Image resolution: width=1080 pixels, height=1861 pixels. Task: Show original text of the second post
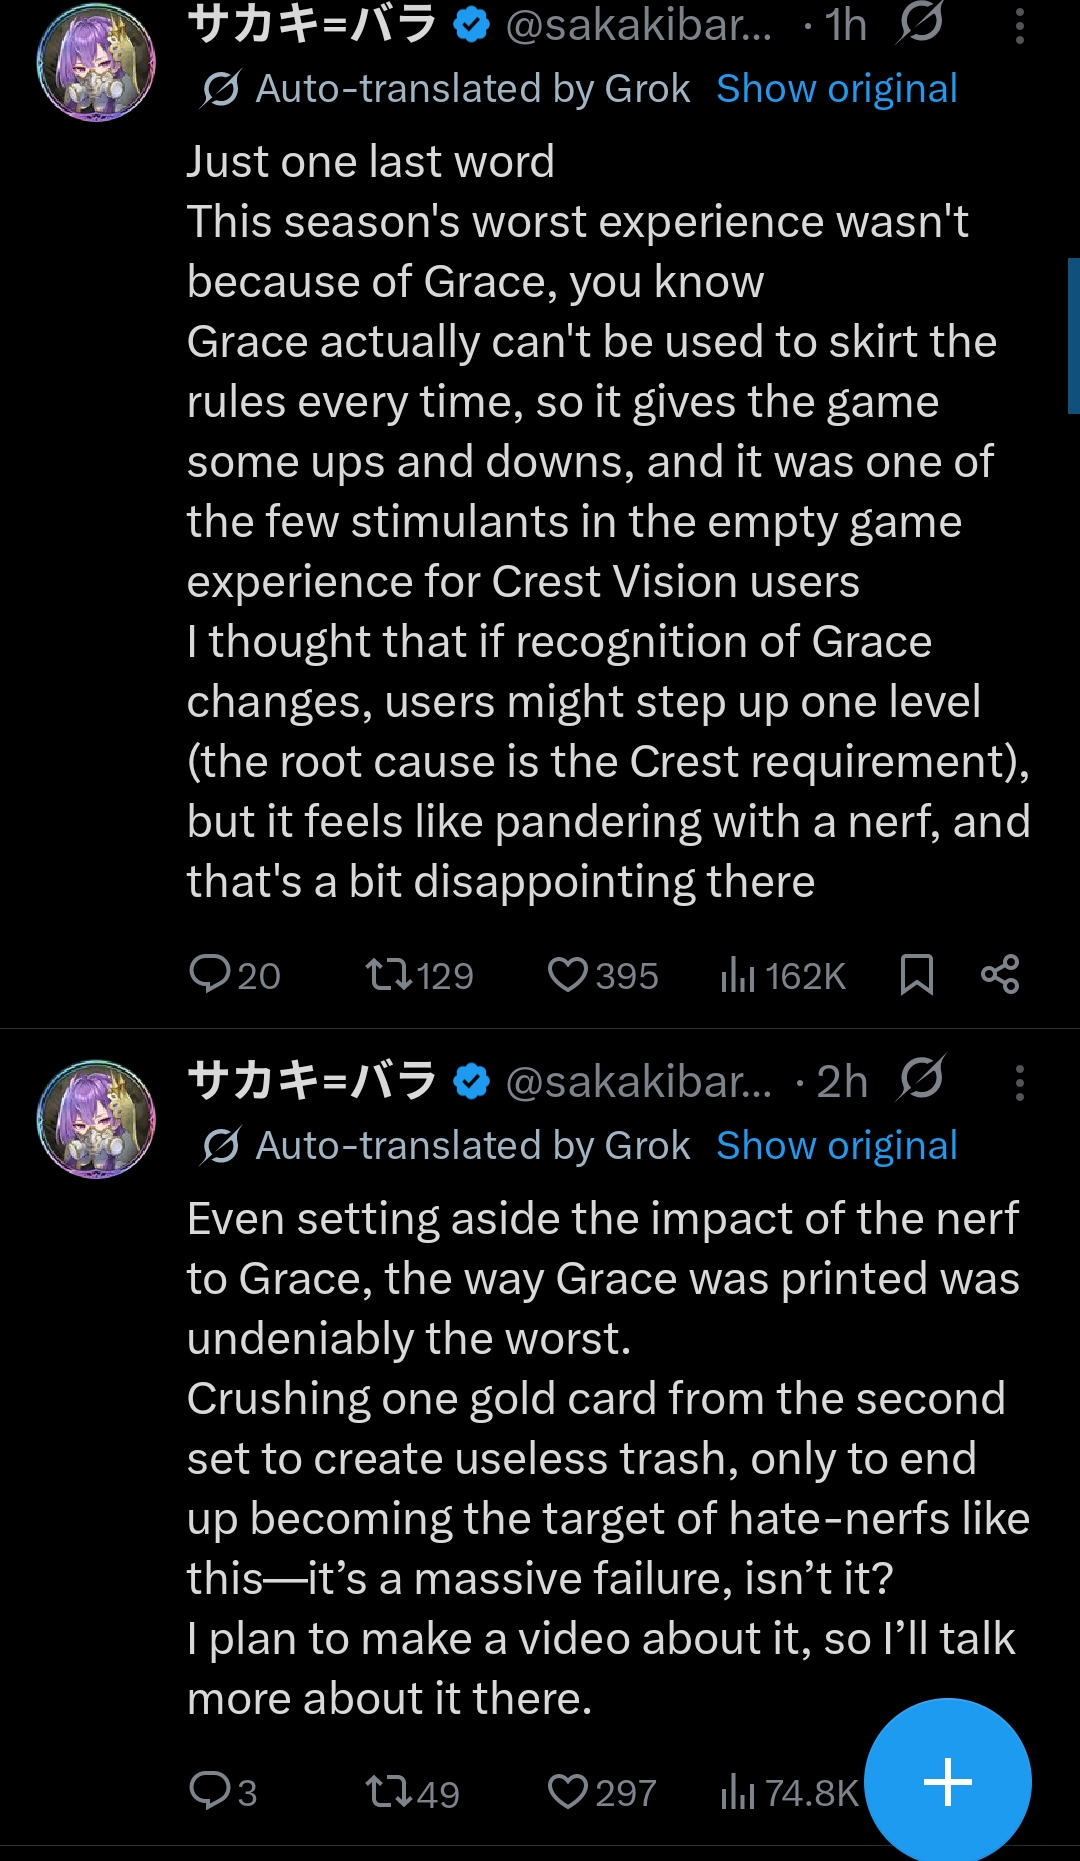tap(837, 1146)
